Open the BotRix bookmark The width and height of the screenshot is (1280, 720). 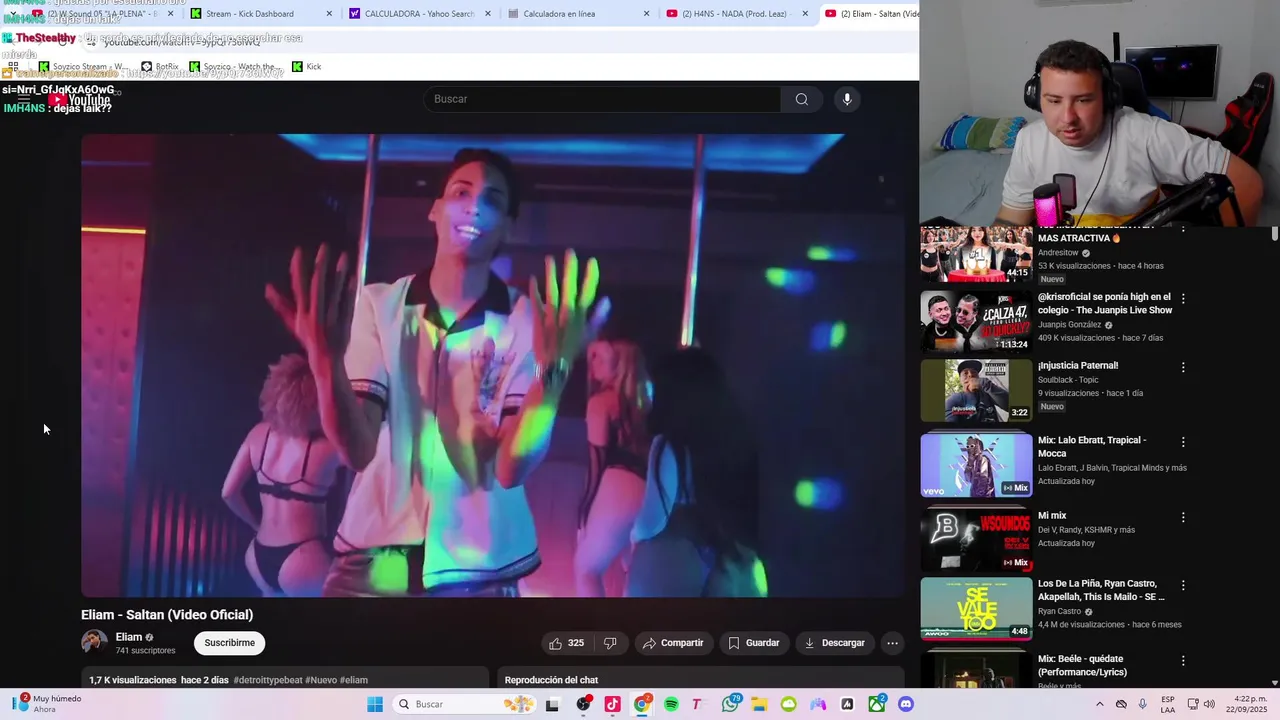tap(160, 67)
